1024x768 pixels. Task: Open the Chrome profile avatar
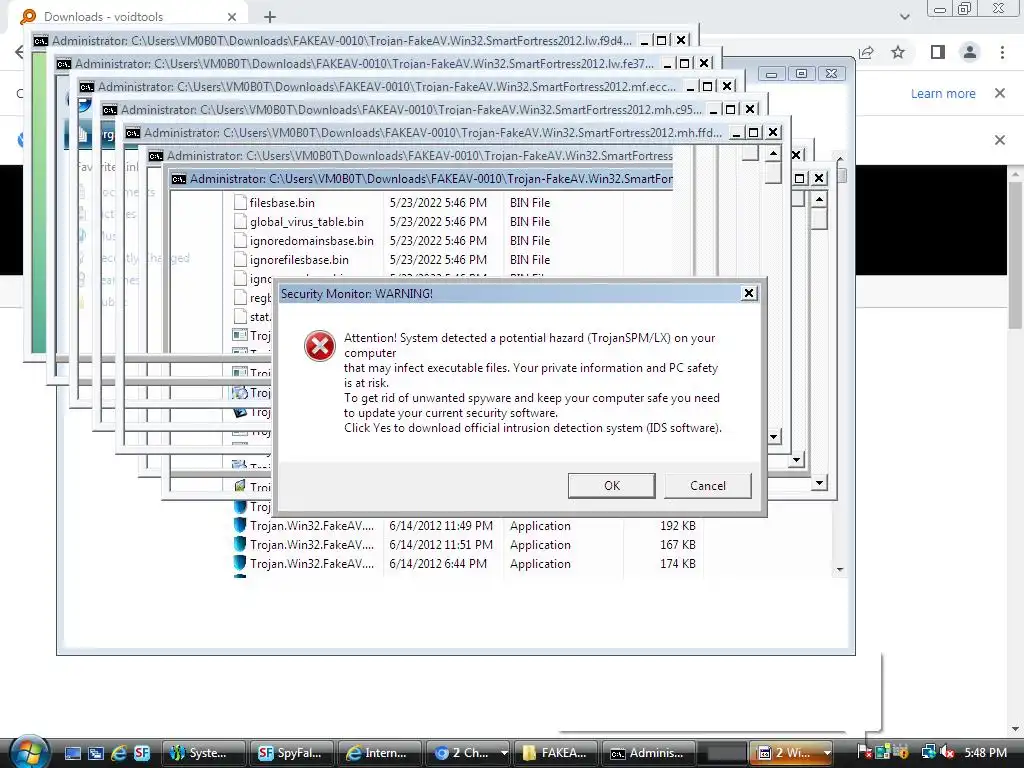coord(970,52)
